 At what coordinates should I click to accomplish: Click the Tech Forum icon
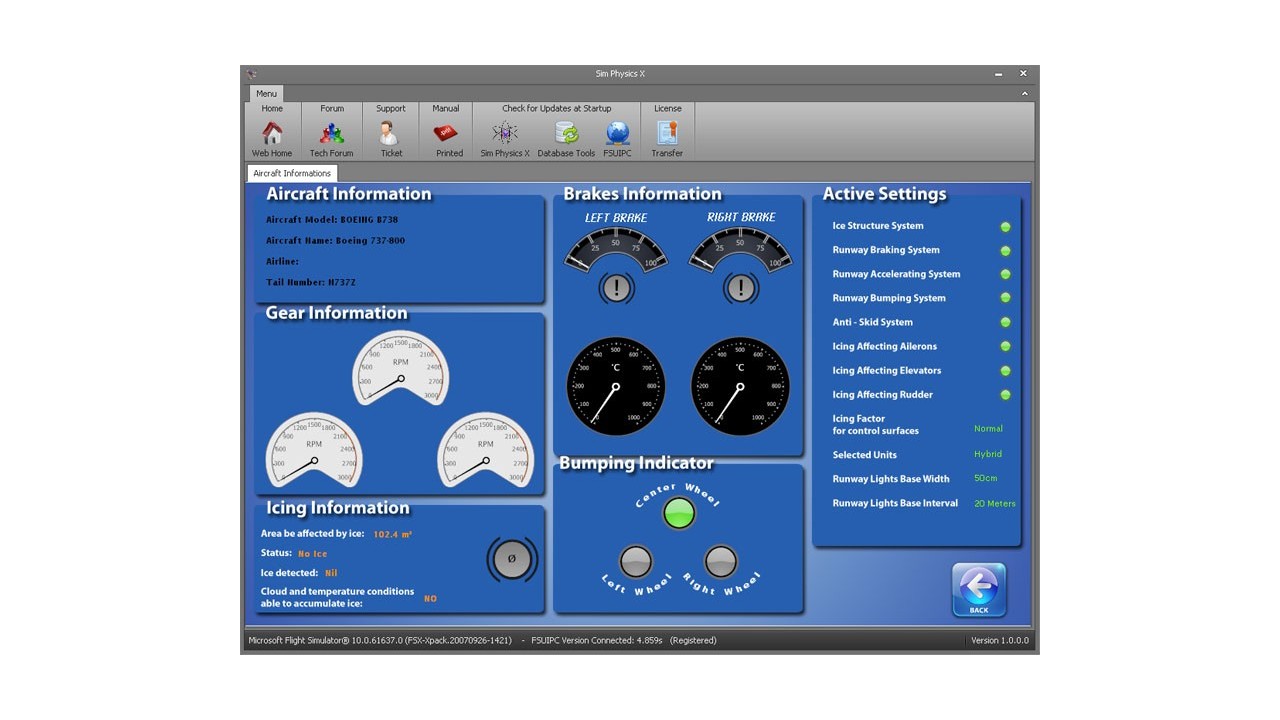[331, 134]
